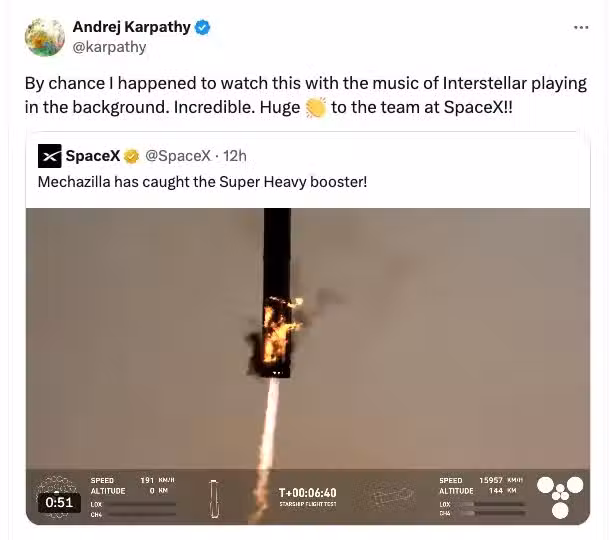610x540 pixels.
Task: Click the 0:51 video duration badge
Action: tap(59, 503)
